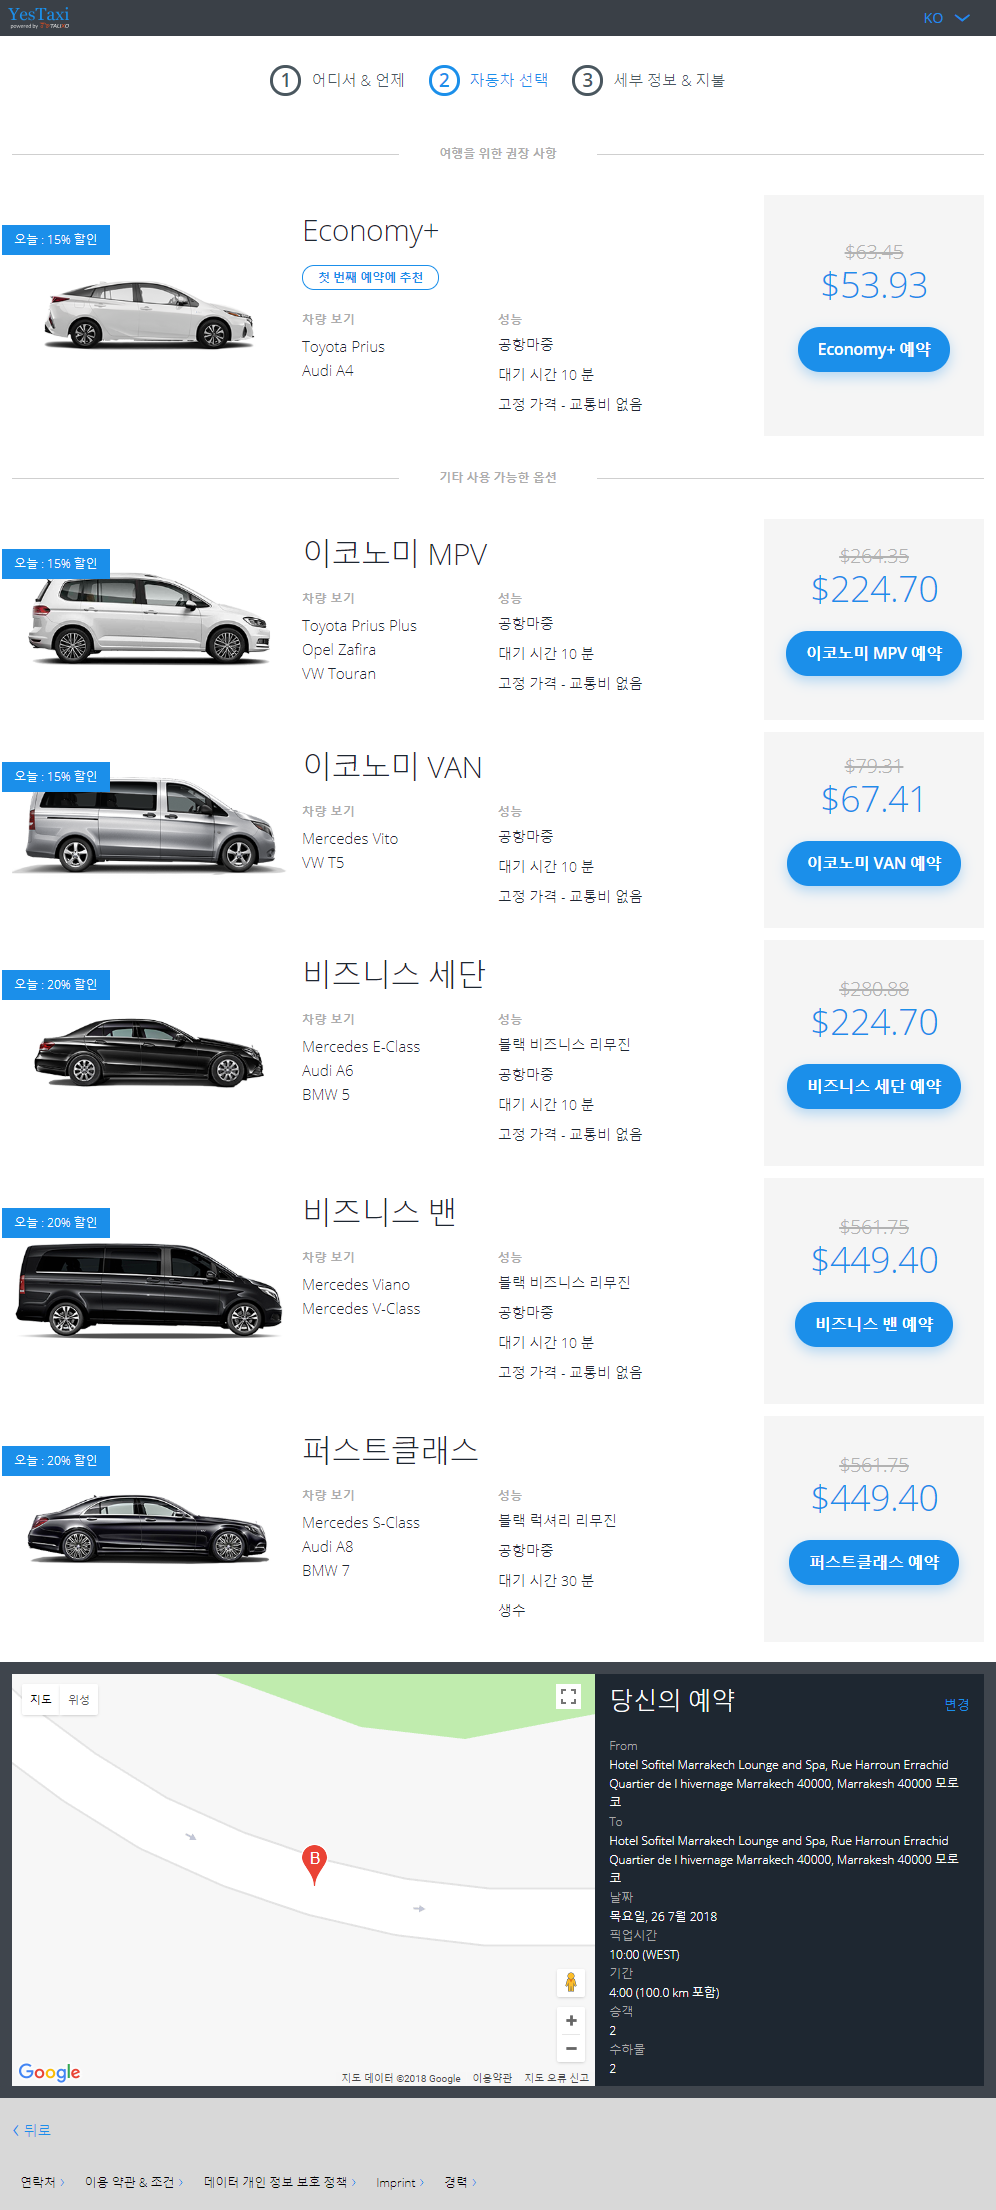Screen dimensions: 996x2210
Task: Open Street View pegman on map
Action: [571, 1982]
